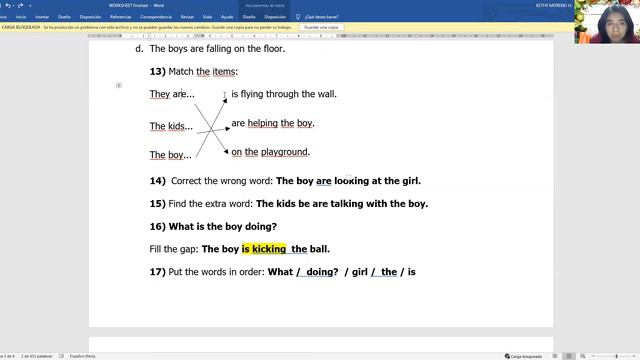Focus the '¿Qué desea hacer?' search box
This screenshot has width=640, height=360.
click(321, 17)
